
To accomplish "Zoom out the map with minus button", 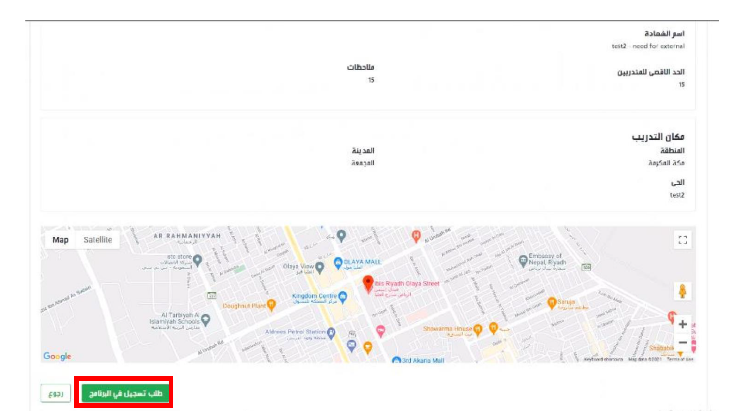I will [x=683, y=342].
